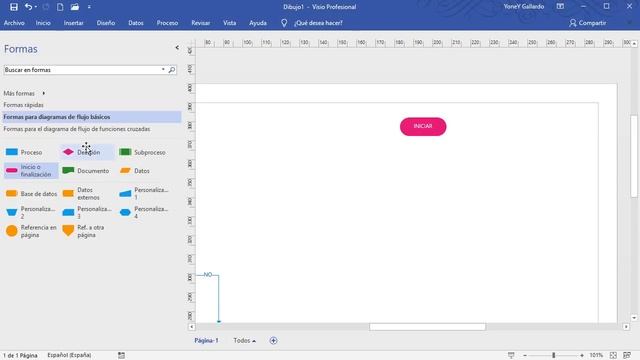Select the Subproceso shape
Viewport: 640px width, 360px height.
142,152
